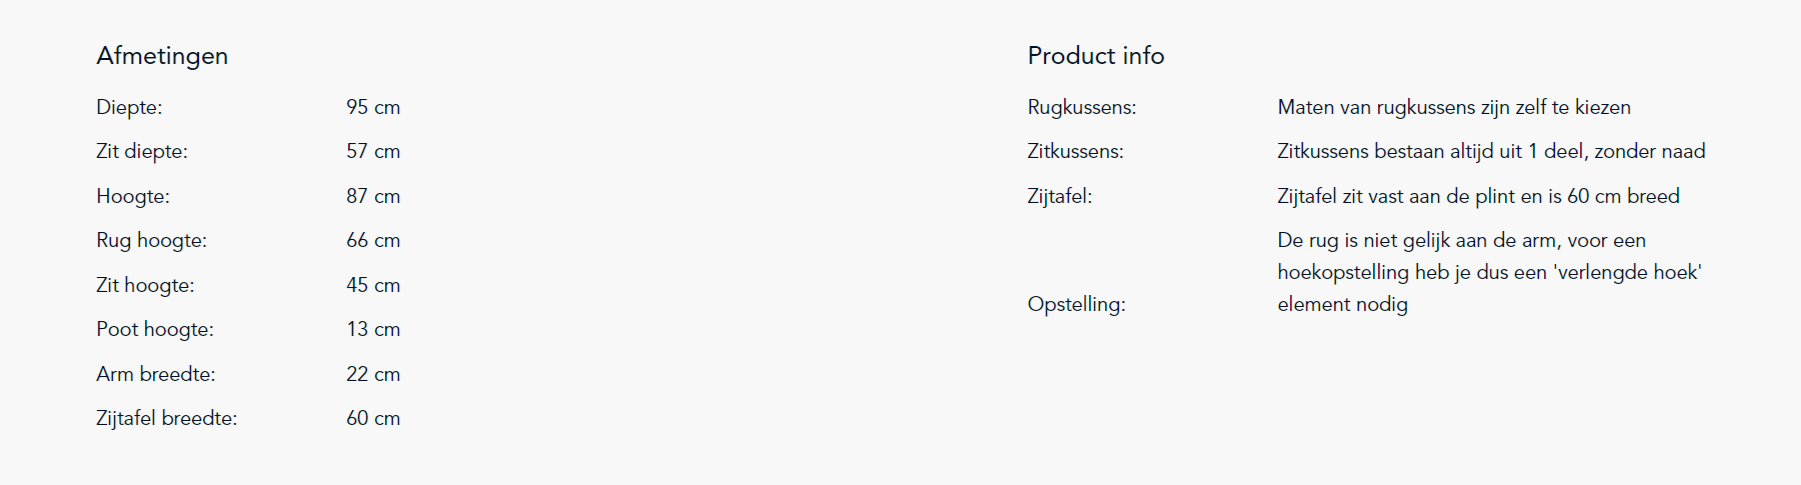This screenshot has width=1801, height=485.
Task: Select the text about rugkussens maten
Action: [x=1454, y=107]
